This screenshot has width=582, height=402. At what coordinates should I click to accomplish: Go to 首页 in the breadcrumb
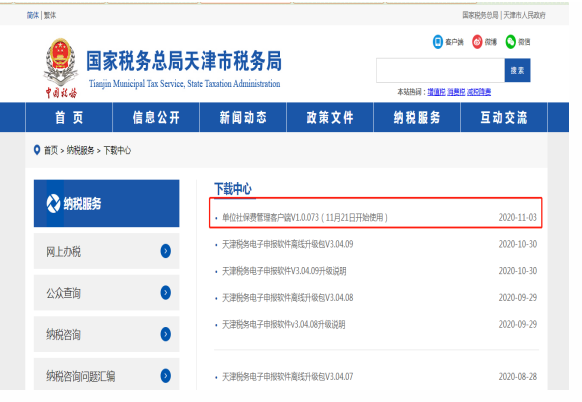pos(51,150)
